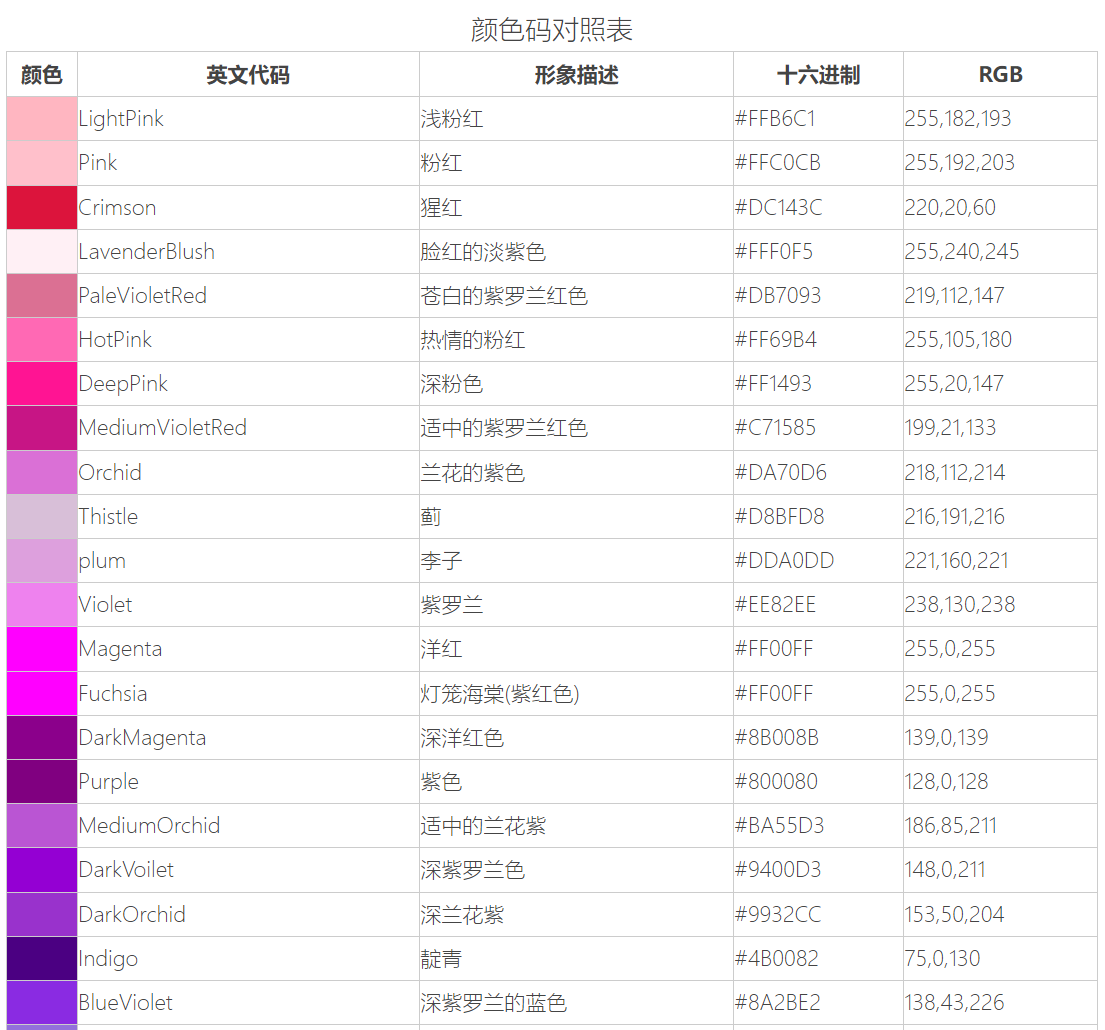Screen dimensions: 1105x1030
Task: Click the 颜色 column header
Action: (40, 74)
